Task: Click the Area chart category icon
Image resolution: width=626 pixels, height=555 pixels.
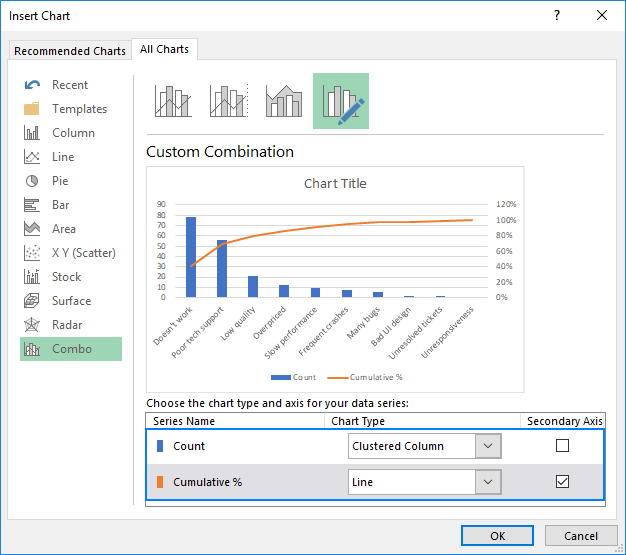Action: [32, 229]
